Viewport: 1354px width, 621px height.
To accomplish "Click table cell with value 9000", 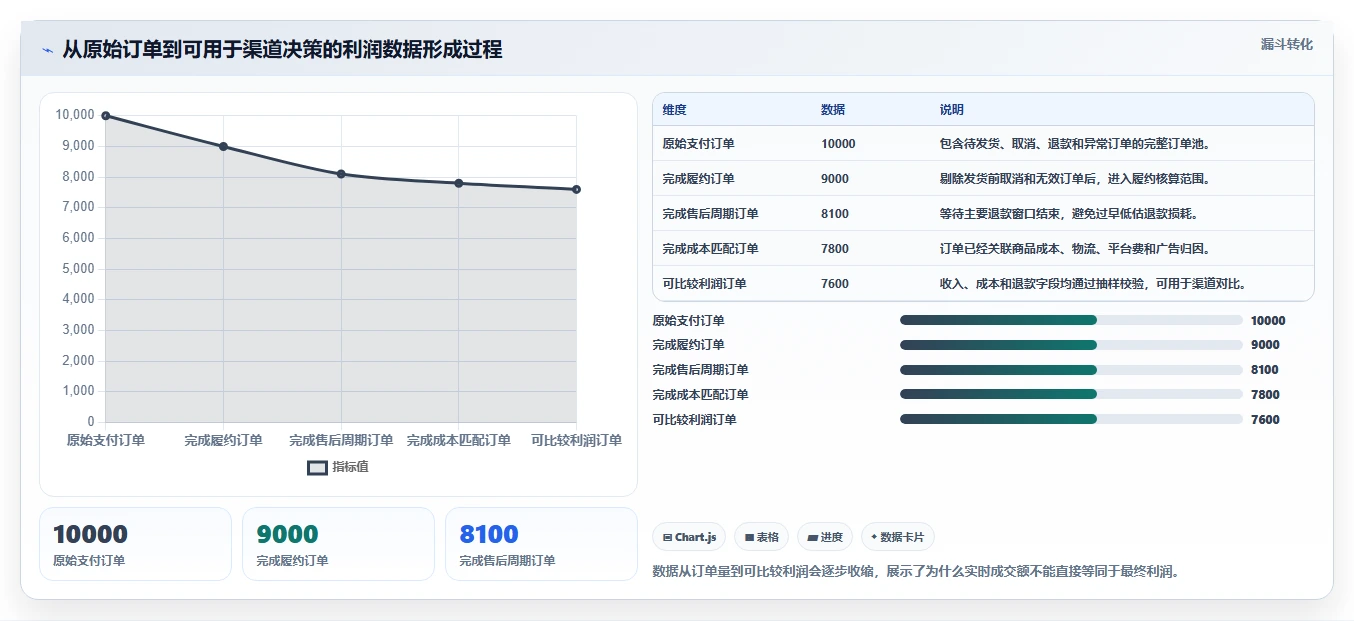I will coord(835,179).
